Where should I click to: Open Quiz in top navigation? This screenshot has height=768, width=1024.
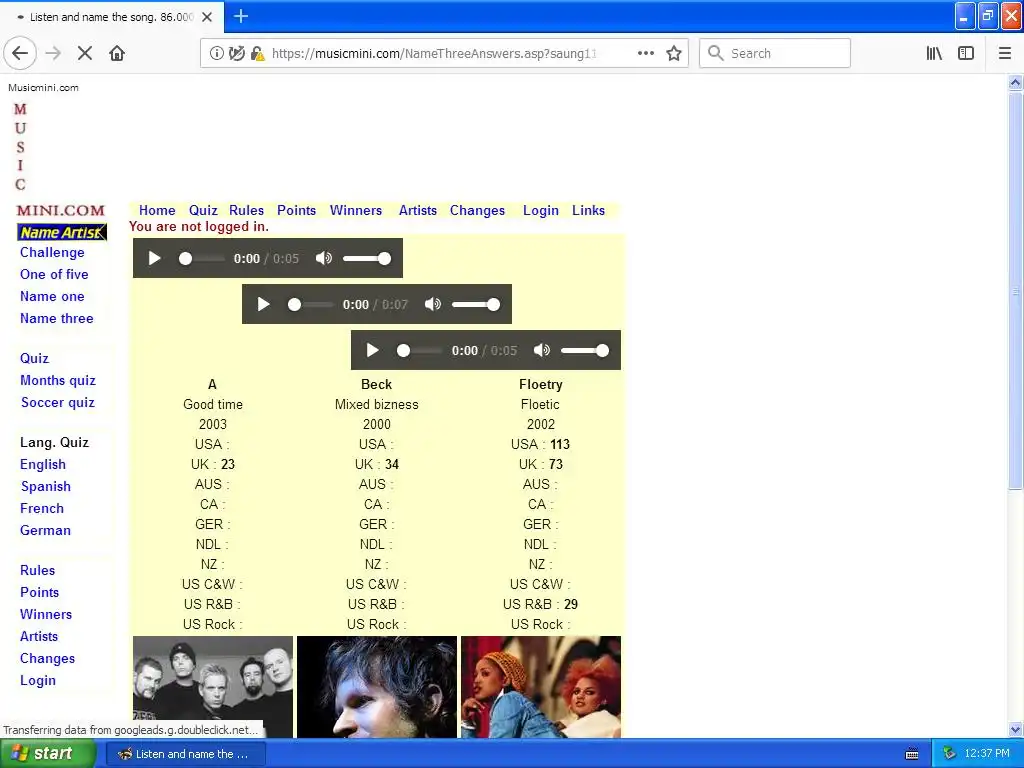point(203,210)
